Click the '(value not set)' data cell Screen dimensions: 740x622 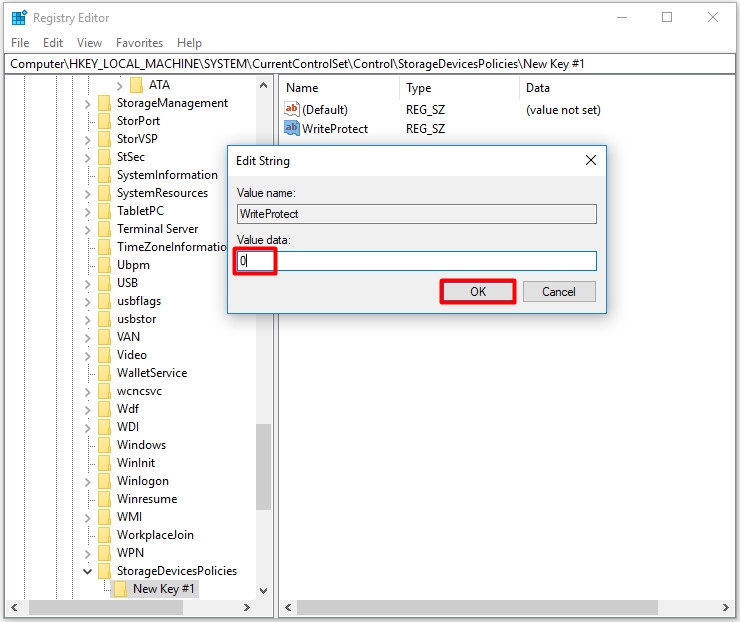point(563,109)
